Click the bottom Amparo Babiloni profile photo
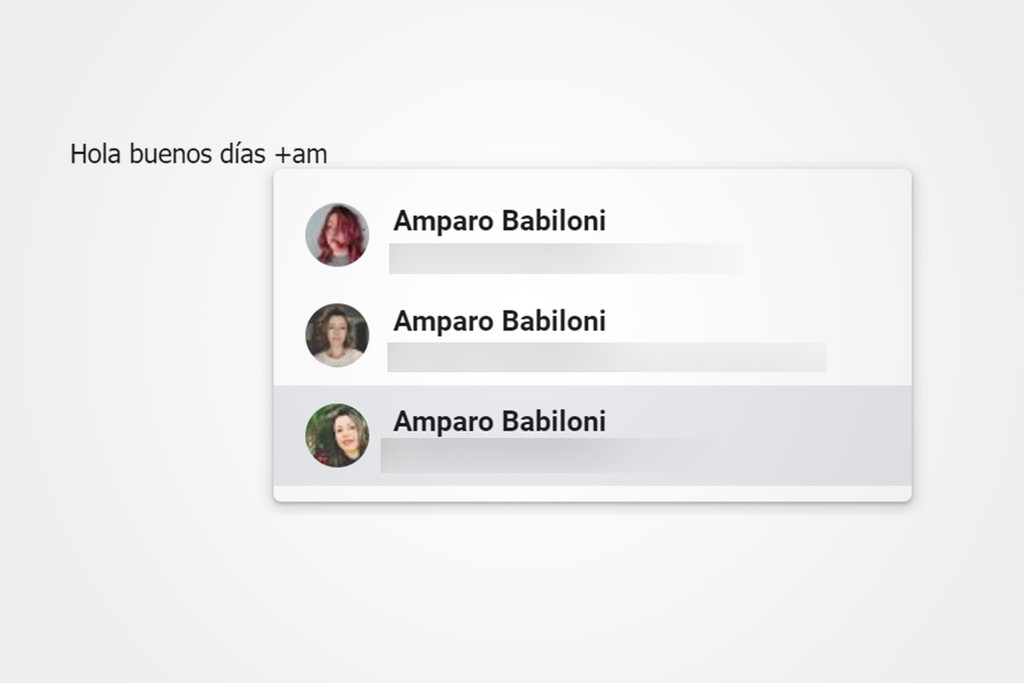This screenshot has height=683, width=1024. [337, 437]
